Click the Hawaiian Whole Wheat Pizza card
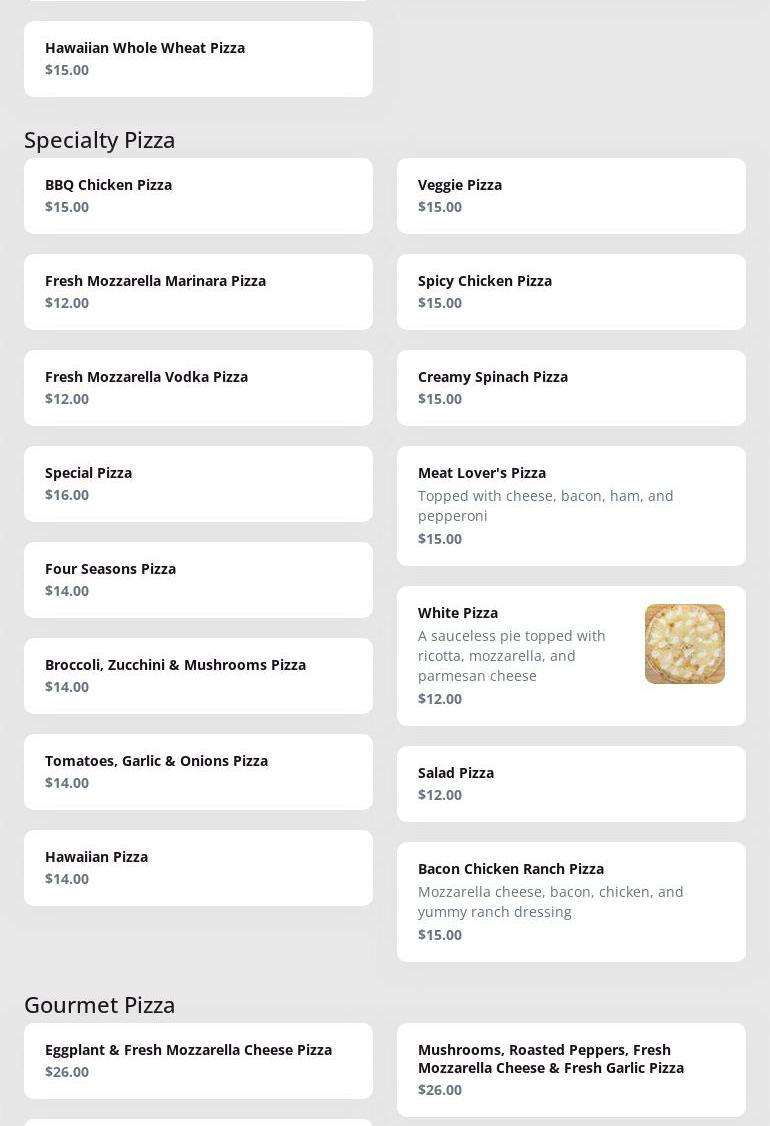Image resolution: width=770 pixels, height=1126 pixels. [x=198, y=59]
